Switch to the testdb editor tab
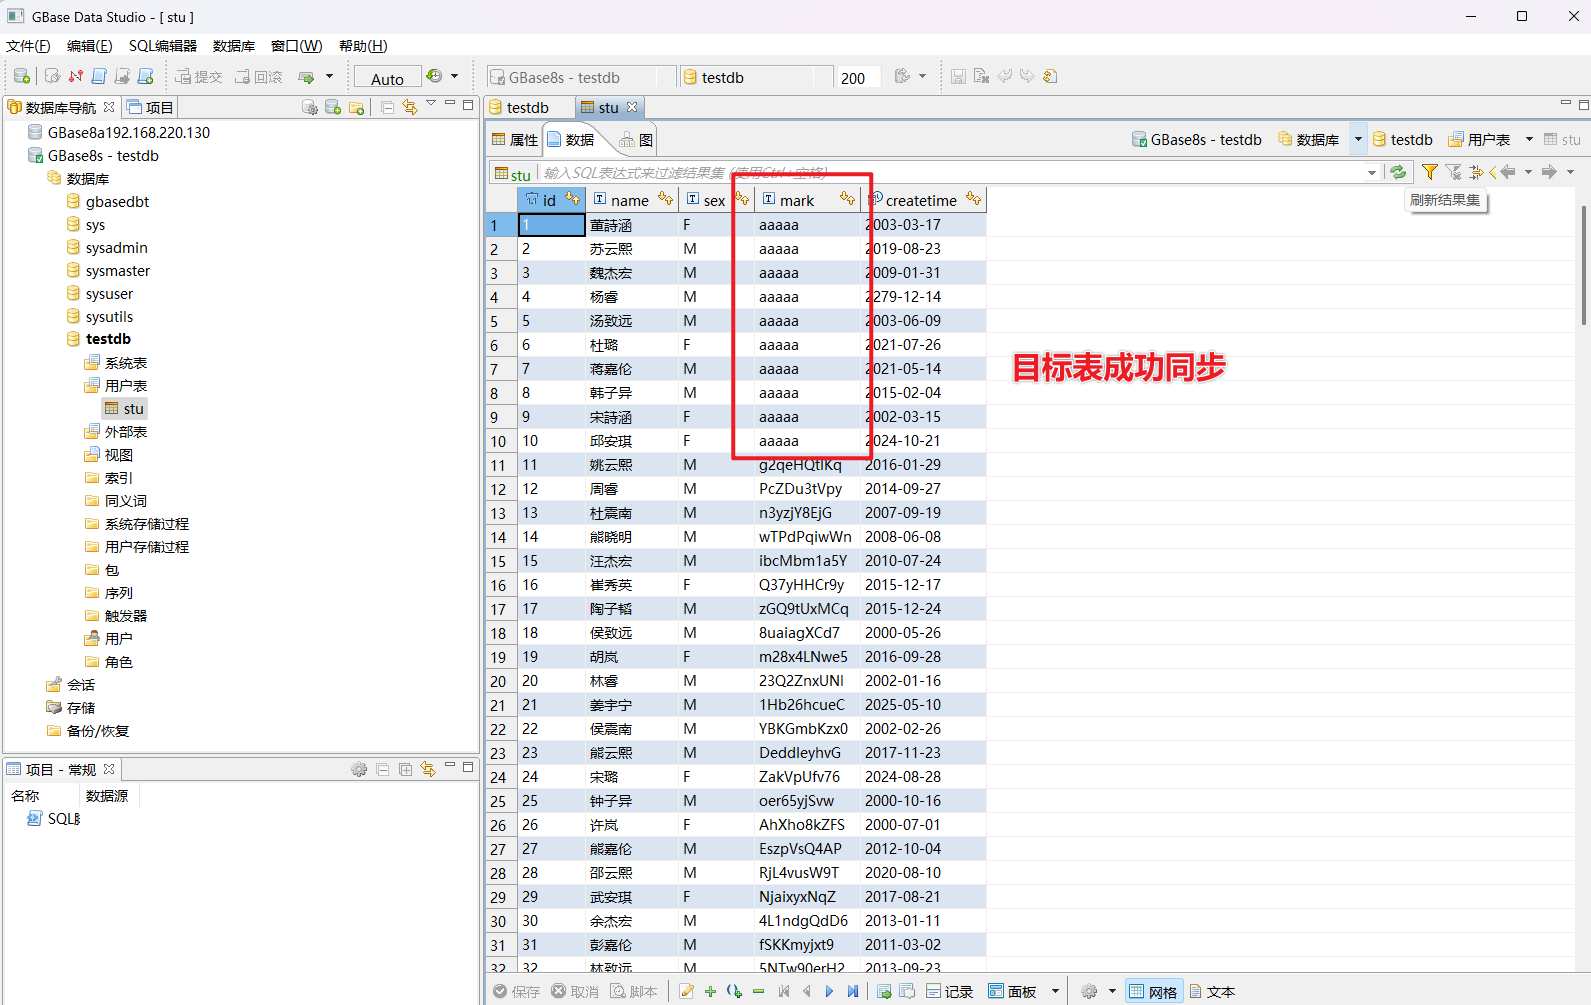This screenshot has width=1591, height=1005. click(x=520, y=107)
